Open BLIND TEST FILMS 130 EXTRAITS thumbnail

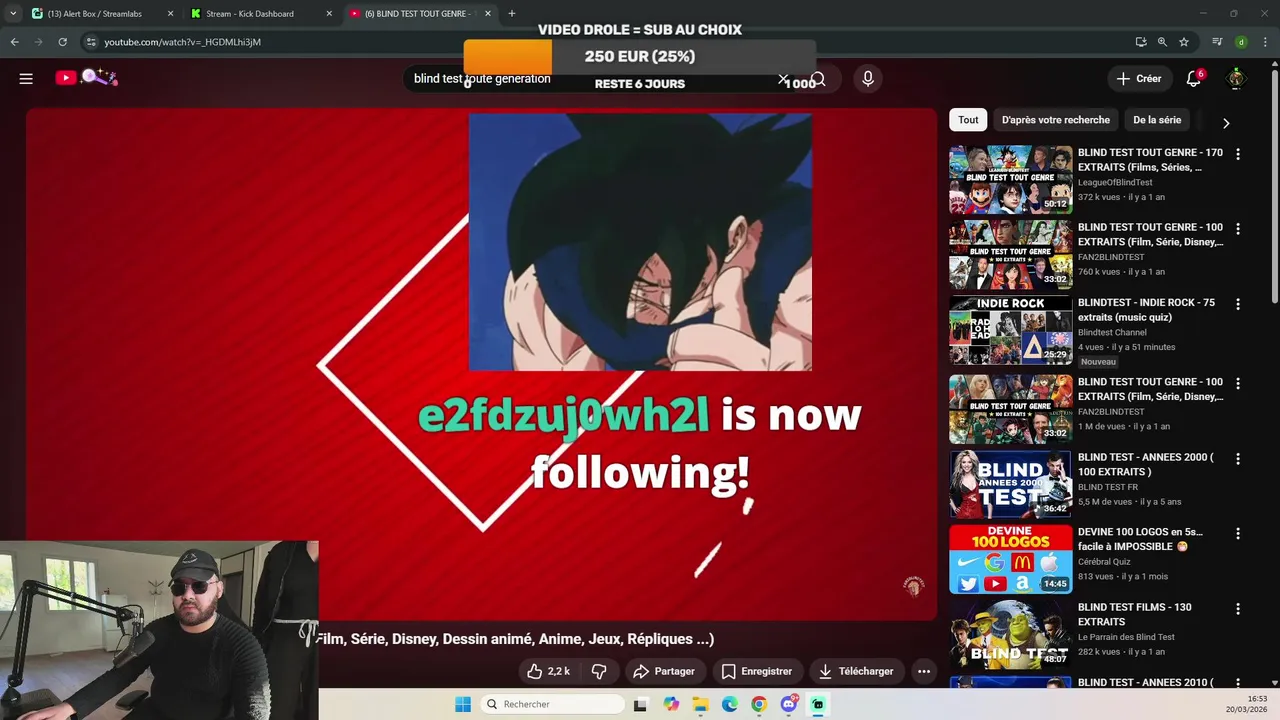click(x=1010, y=634)
